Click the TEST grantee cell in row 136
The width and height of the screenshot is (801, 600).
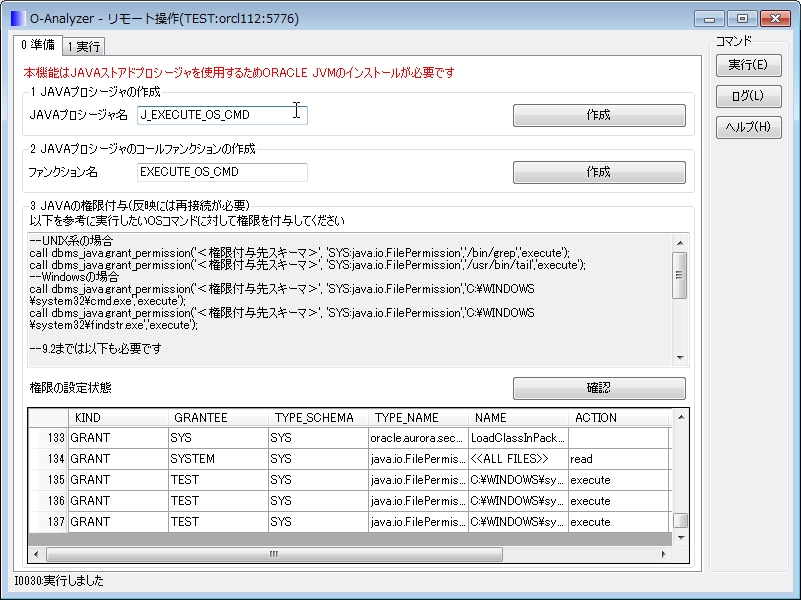(x=218, y=501)
